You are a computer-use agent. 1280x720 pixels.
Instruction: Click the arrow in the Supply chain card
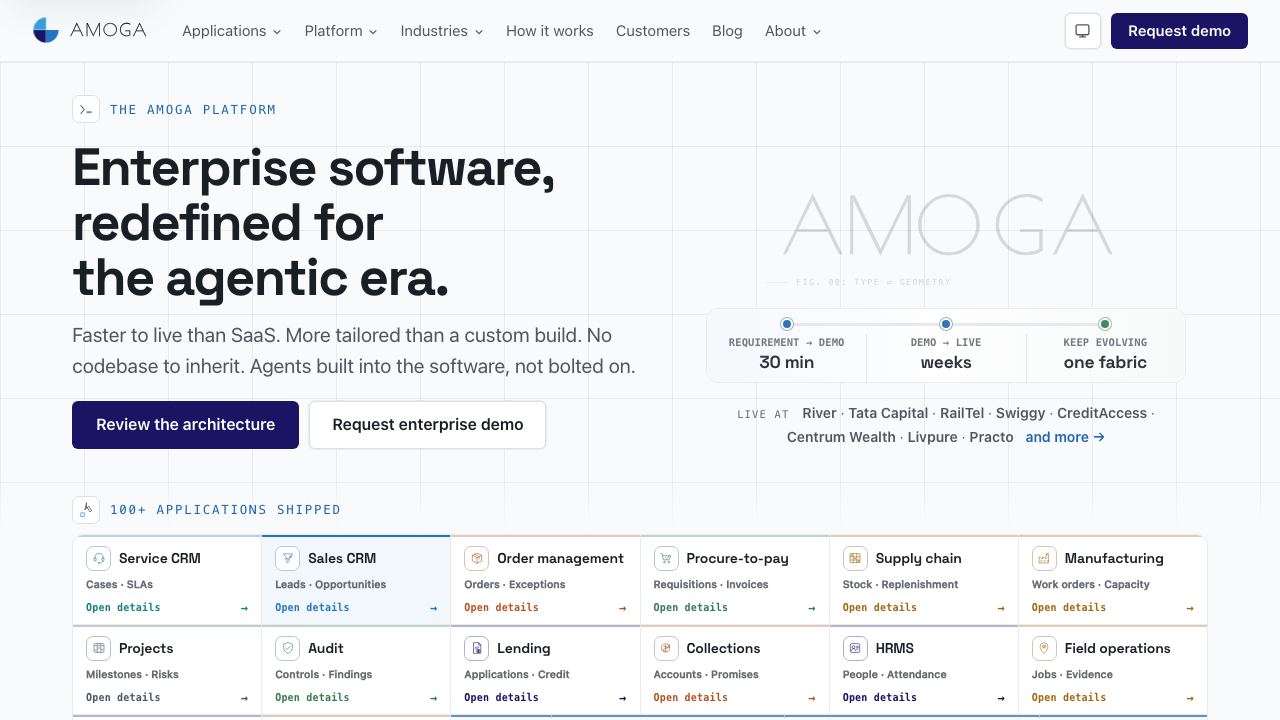(1001, 608)
